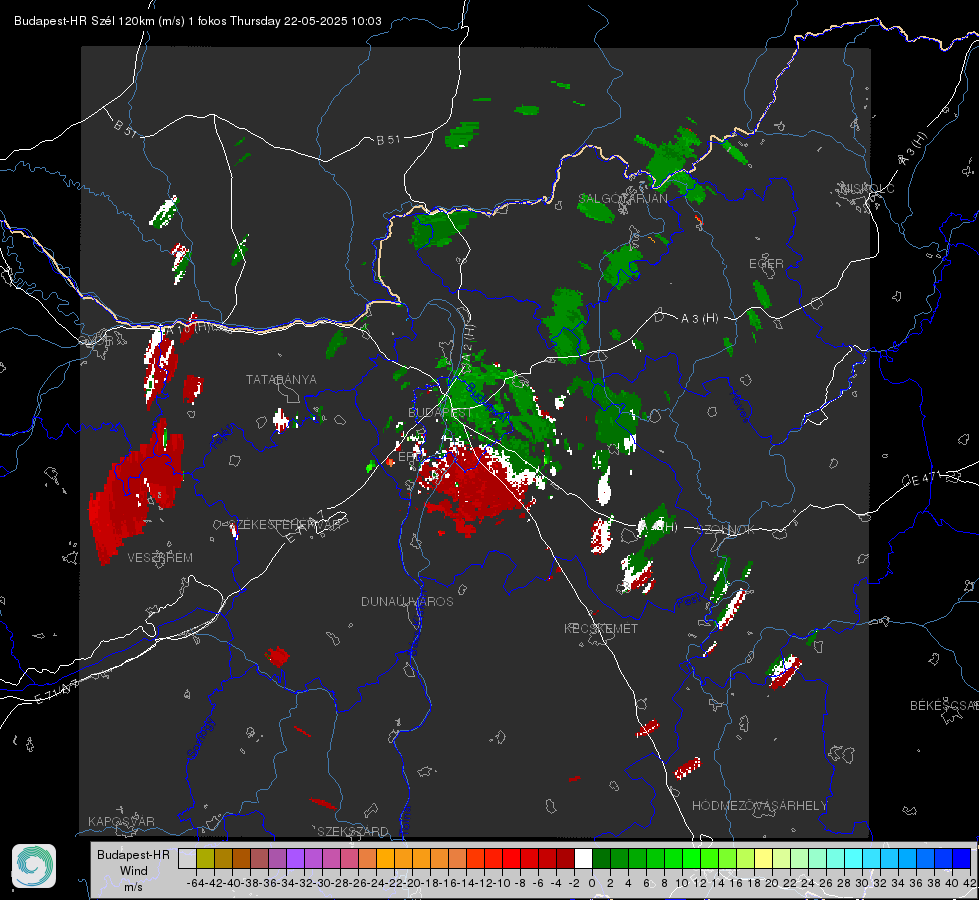979x900 pixels.
Task: Click the 'Somogy' county label
Action: point(200,738)
